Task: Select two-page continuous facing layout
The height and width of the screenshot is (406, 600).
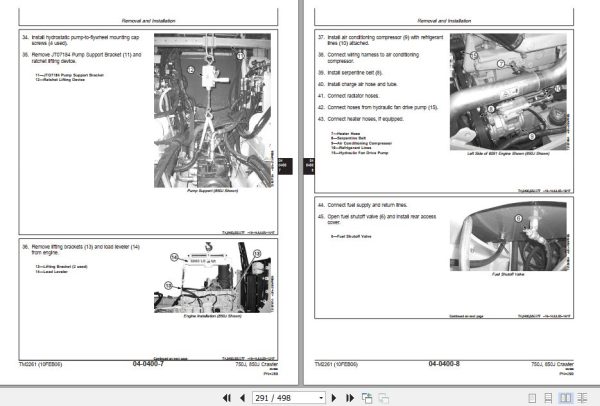Action: (582, 398)
